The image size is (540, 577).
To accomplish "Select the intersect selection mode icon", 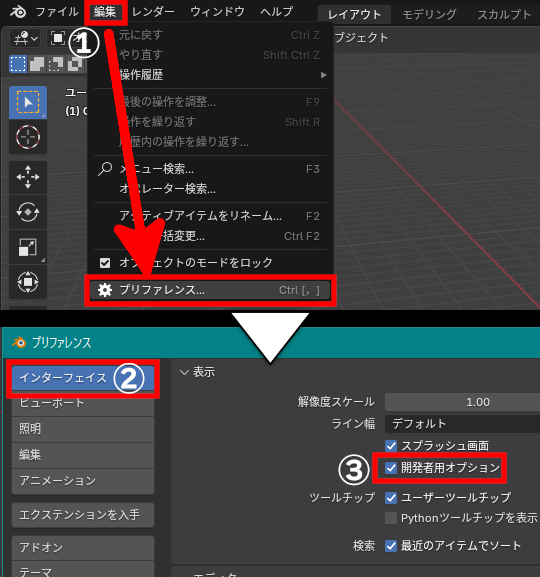I will 75,64.
